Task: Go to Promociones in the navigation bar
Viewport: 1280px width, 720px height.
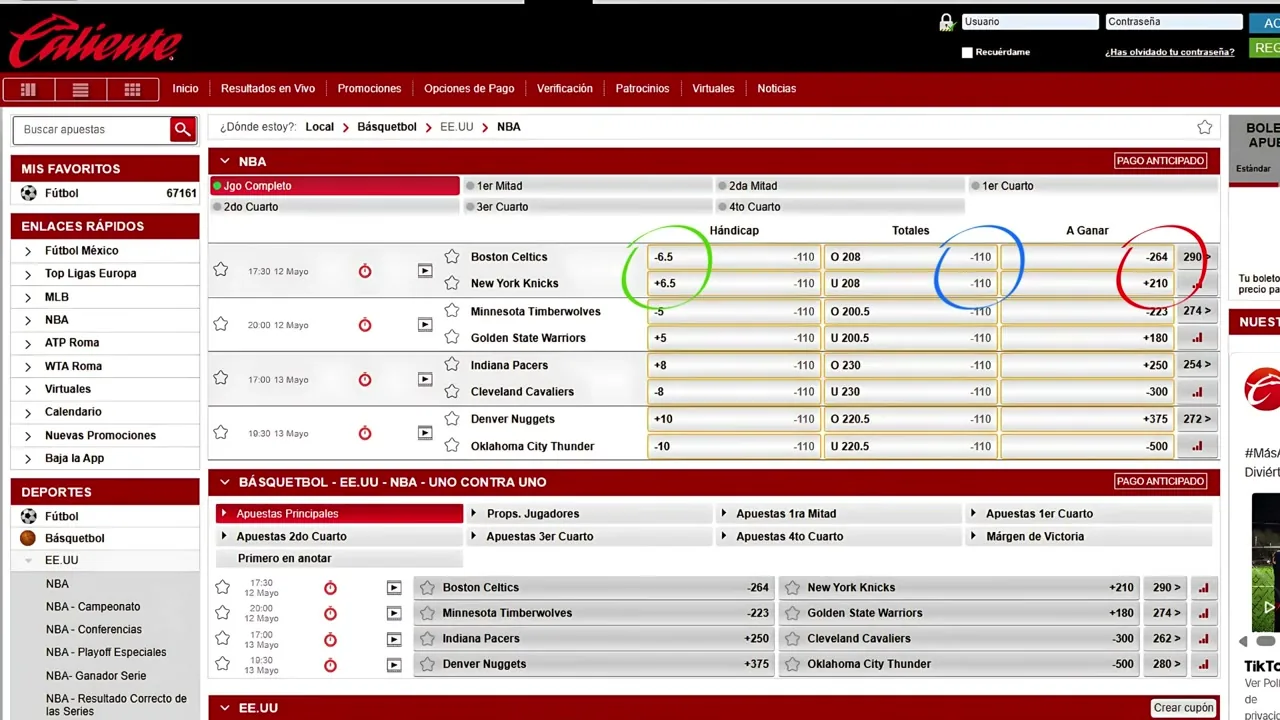Action: pyautogui.click(x=369, y=89)
